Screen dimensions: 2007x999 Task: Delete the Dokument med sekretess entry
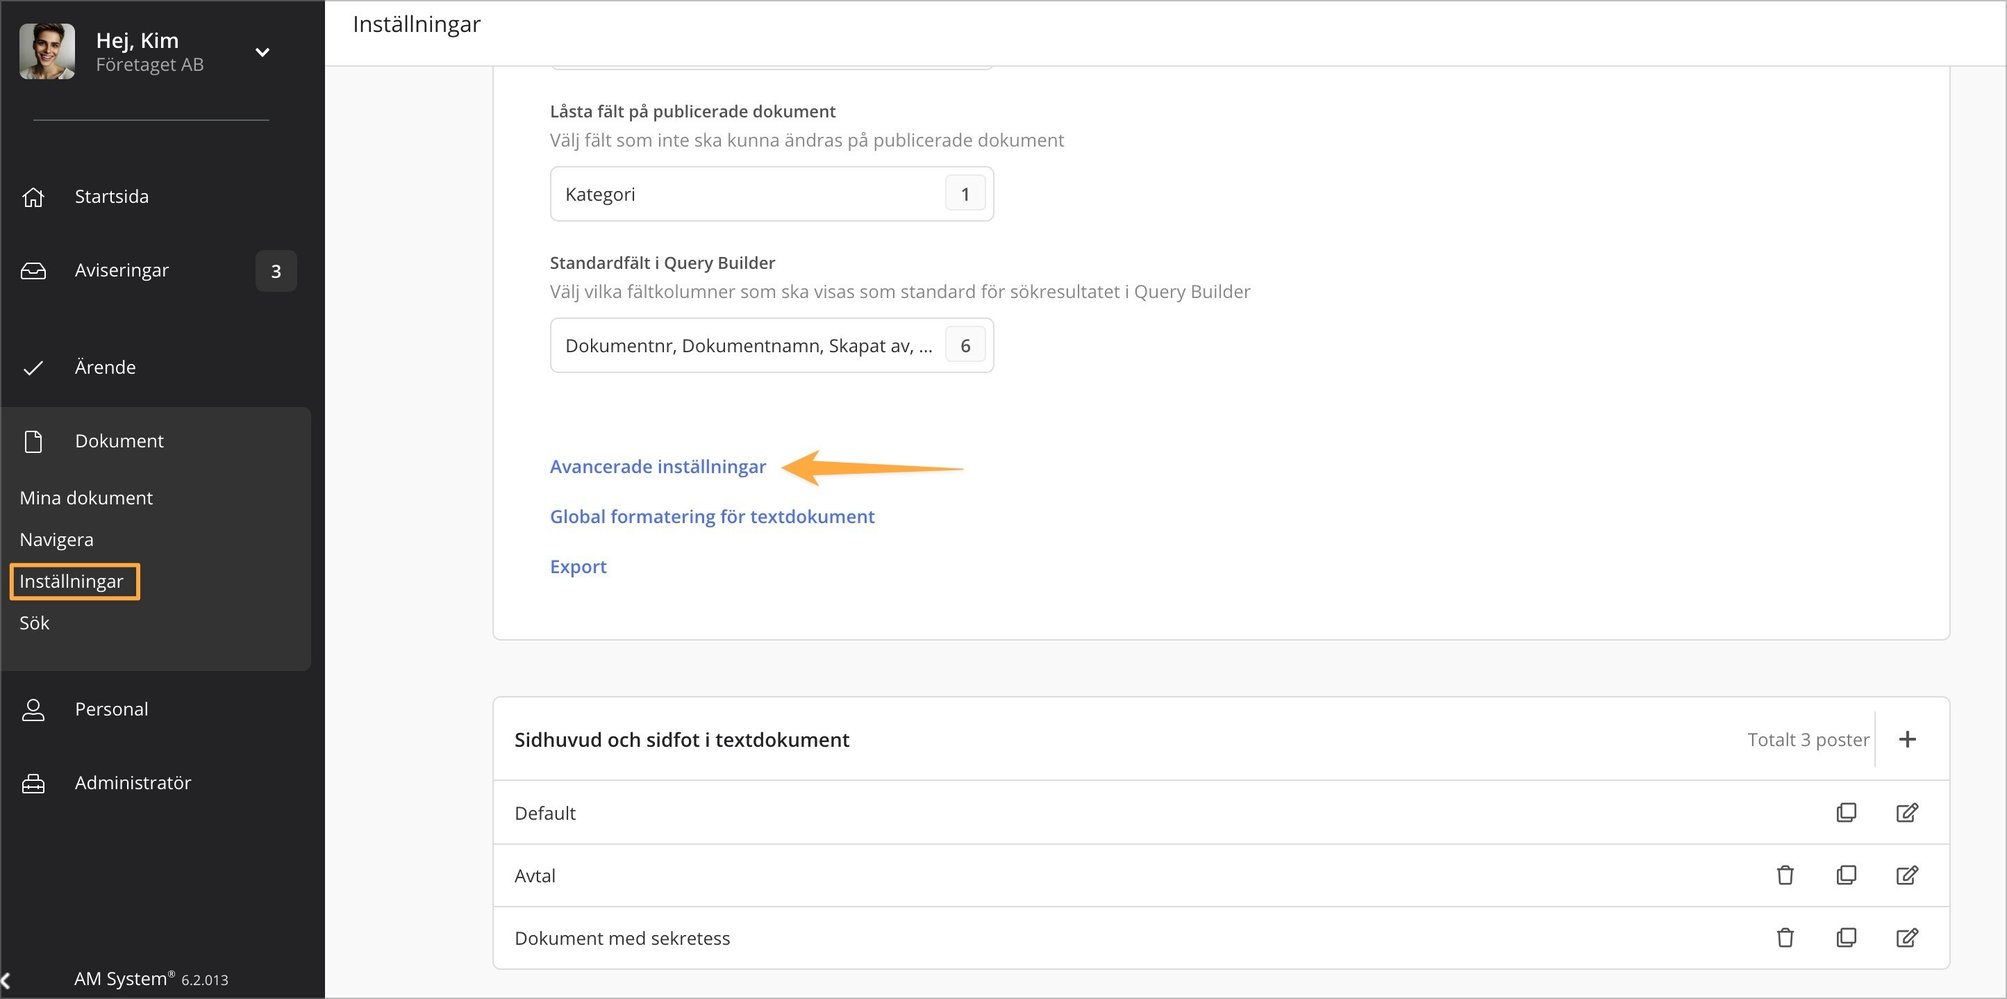tap(1785, 937)
